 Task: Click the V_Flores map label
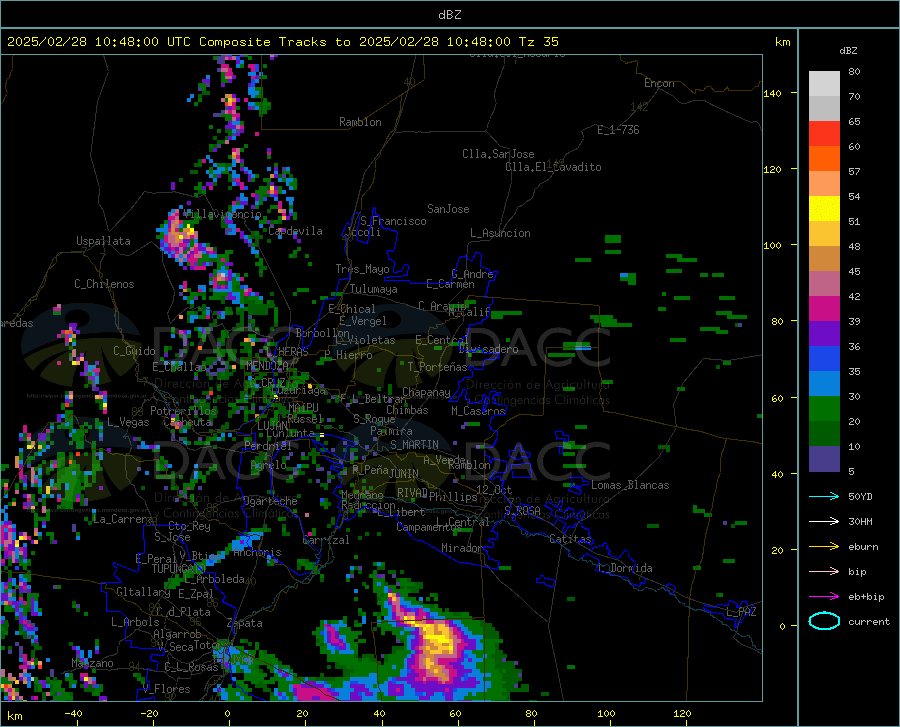tap(166, 689)
